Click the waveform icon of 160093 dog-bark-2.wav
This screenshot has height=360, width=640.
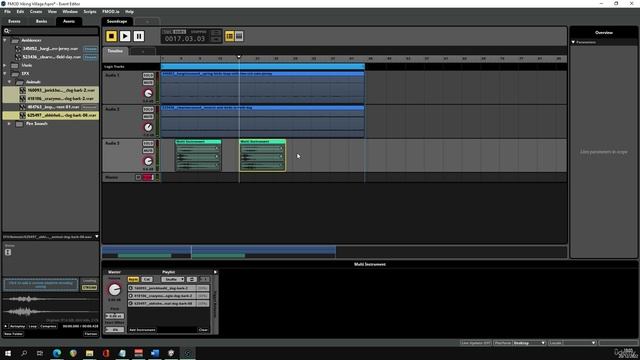pos(23,90)
